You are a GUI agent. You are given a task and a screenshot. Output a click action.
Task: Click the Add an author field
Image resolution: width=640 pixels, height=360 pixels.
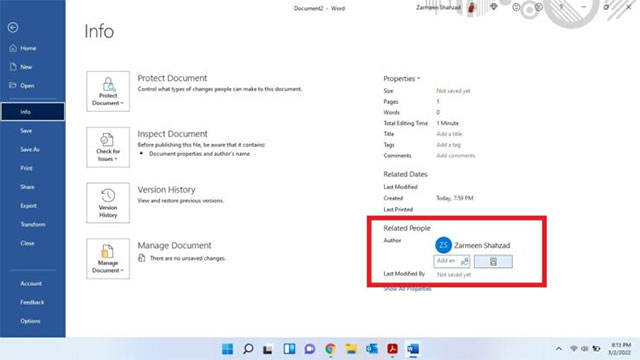446,261
